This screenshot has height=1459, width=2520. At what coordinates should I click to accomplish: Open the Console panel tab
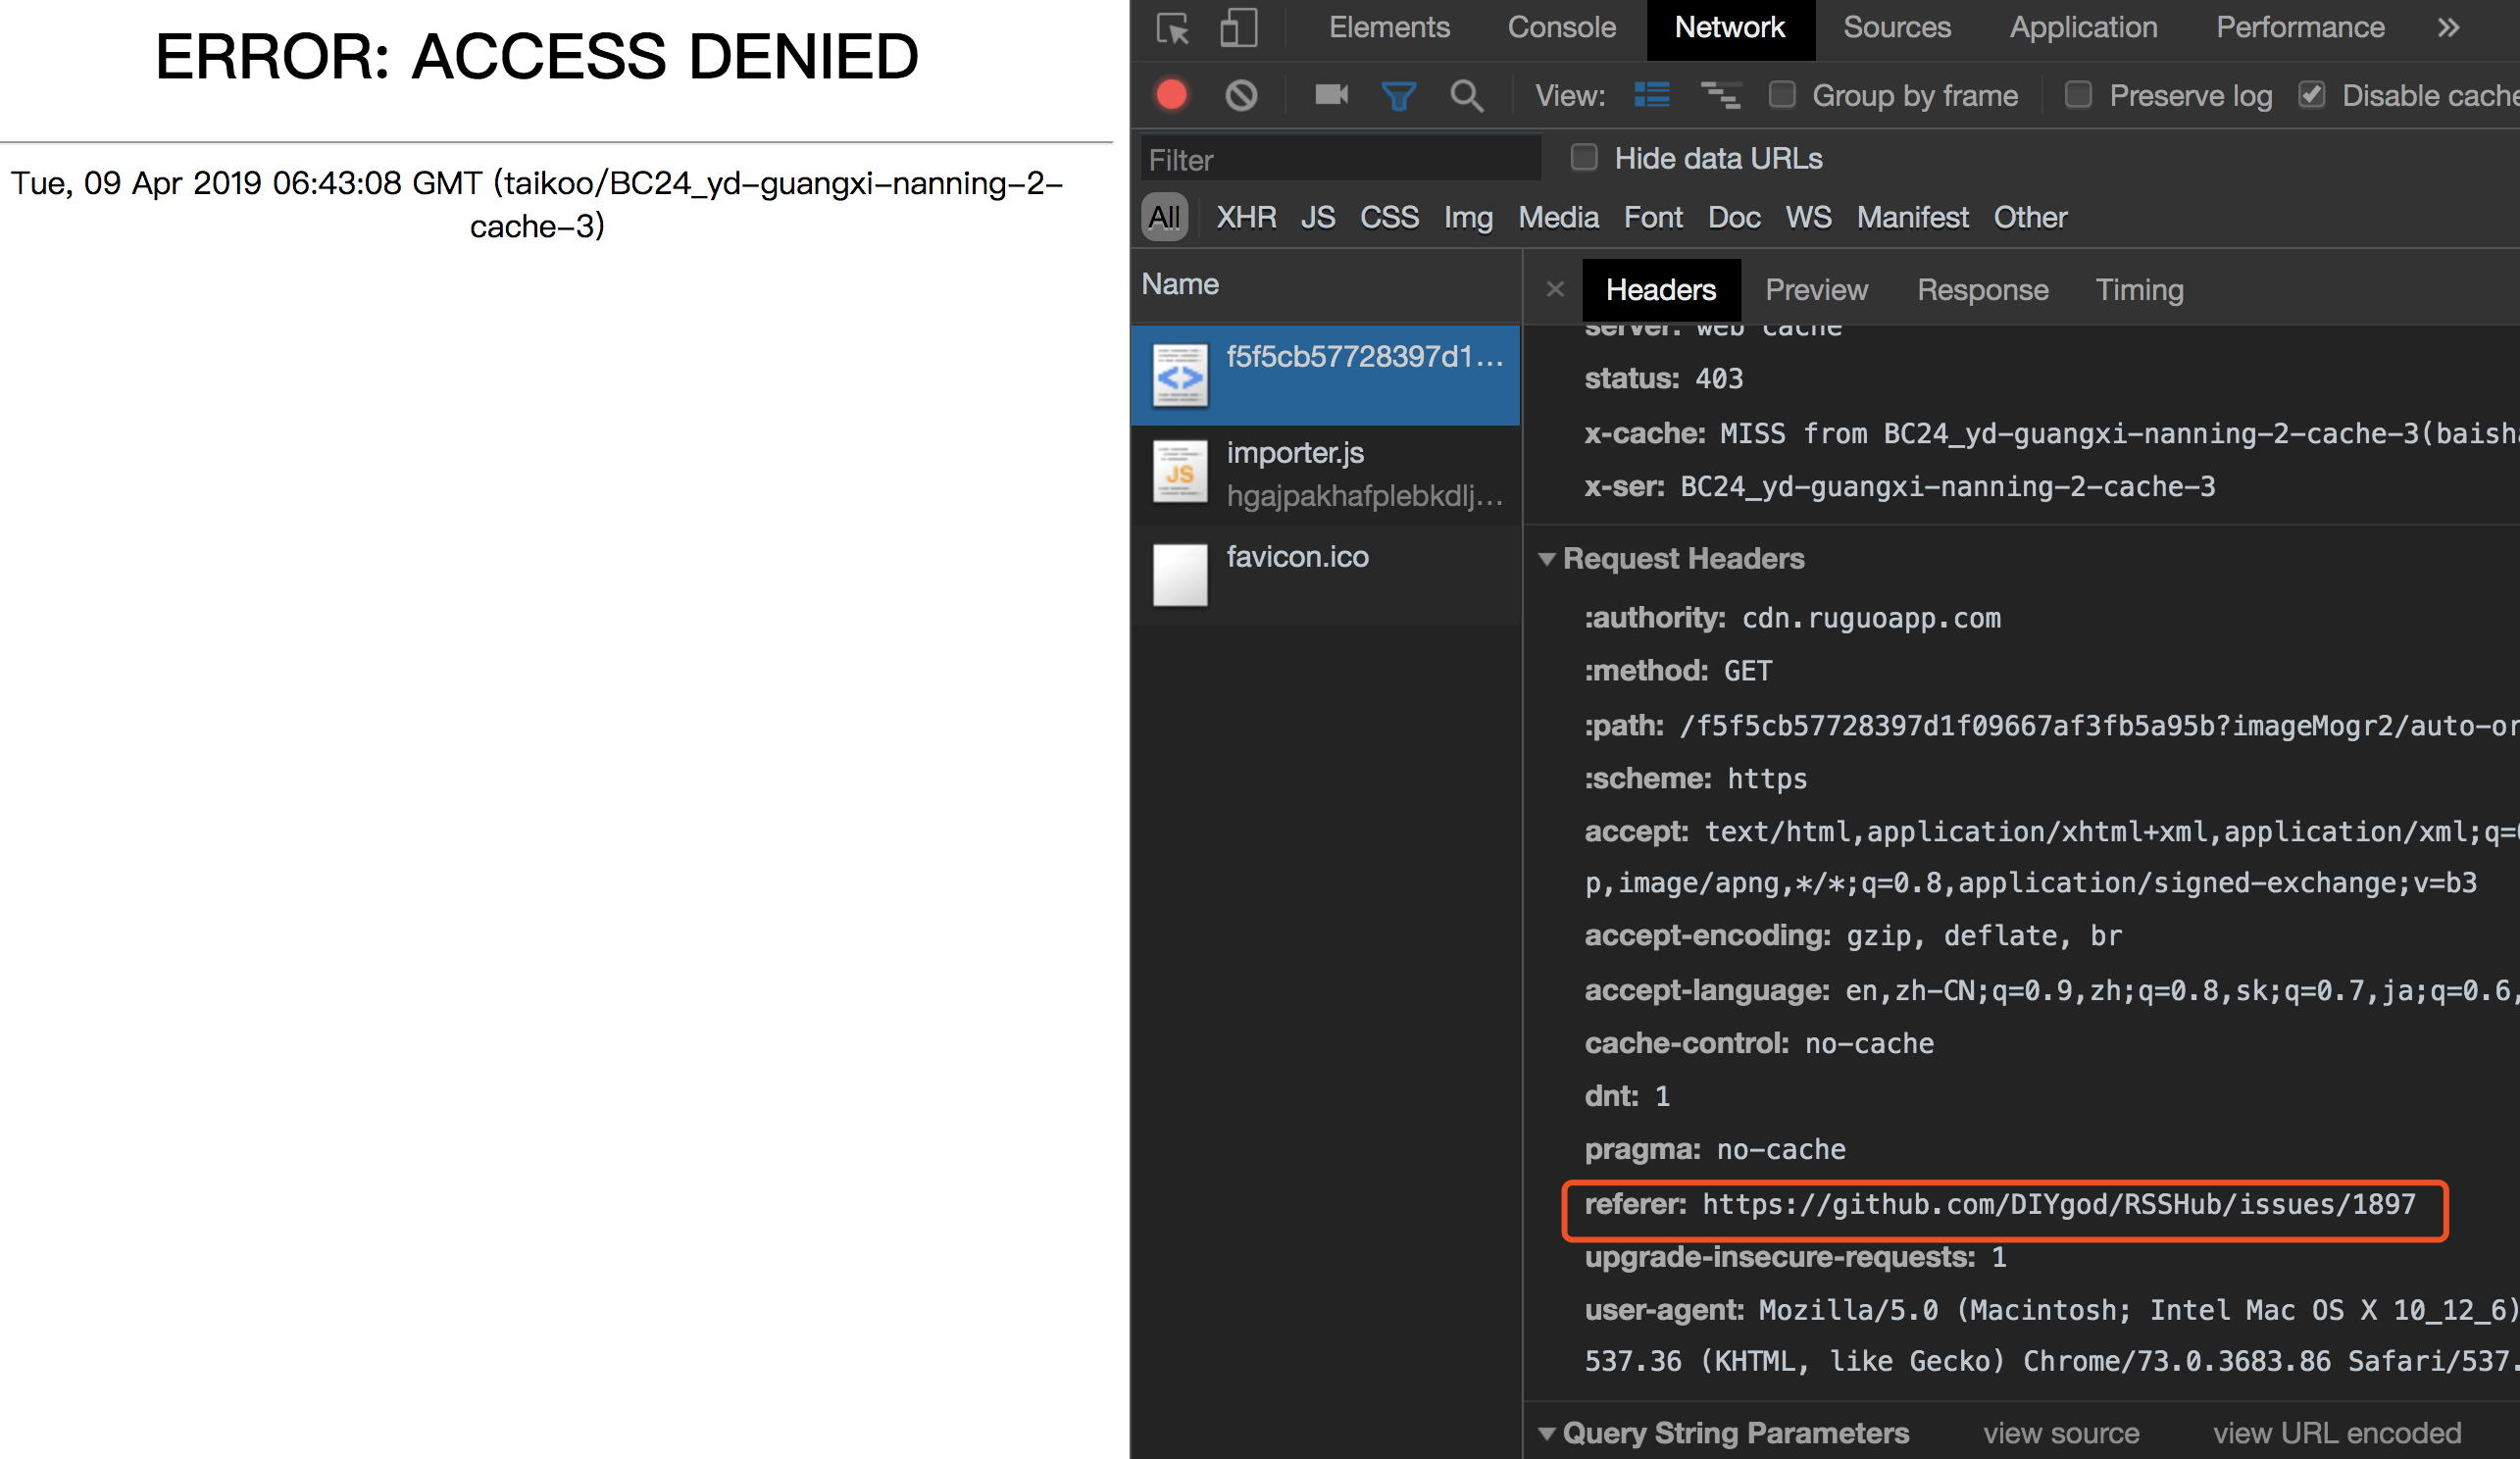coord(1561,27)
